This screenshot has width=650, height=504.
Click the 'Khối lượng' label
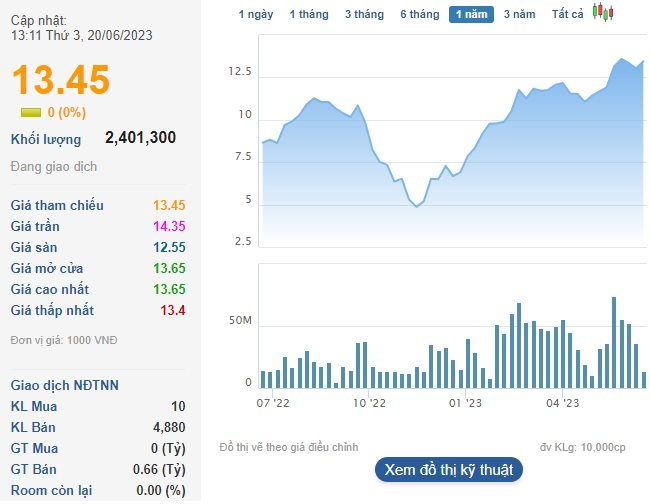click(46, 140)
